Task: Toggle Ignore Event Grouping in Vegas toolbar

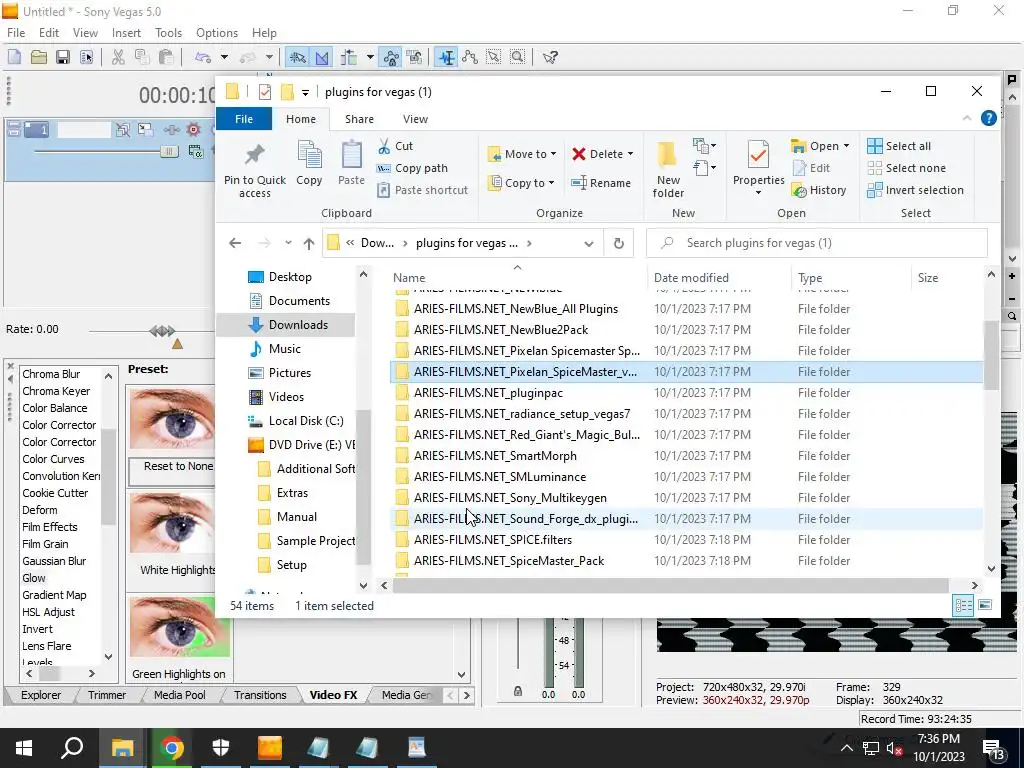Action: click(x=415, y=57)
